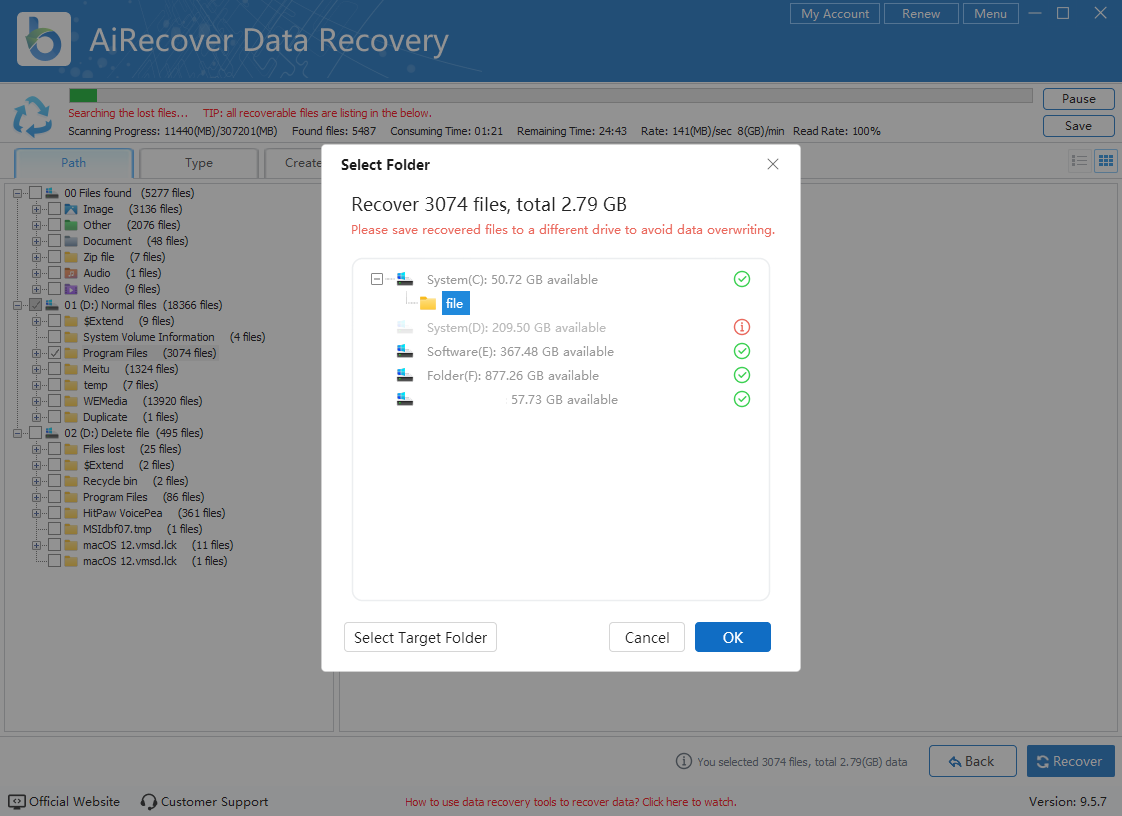Switch to the Type tab
Image resolution: width=1122 pixels, height=816 pixels.
[198, 163]
